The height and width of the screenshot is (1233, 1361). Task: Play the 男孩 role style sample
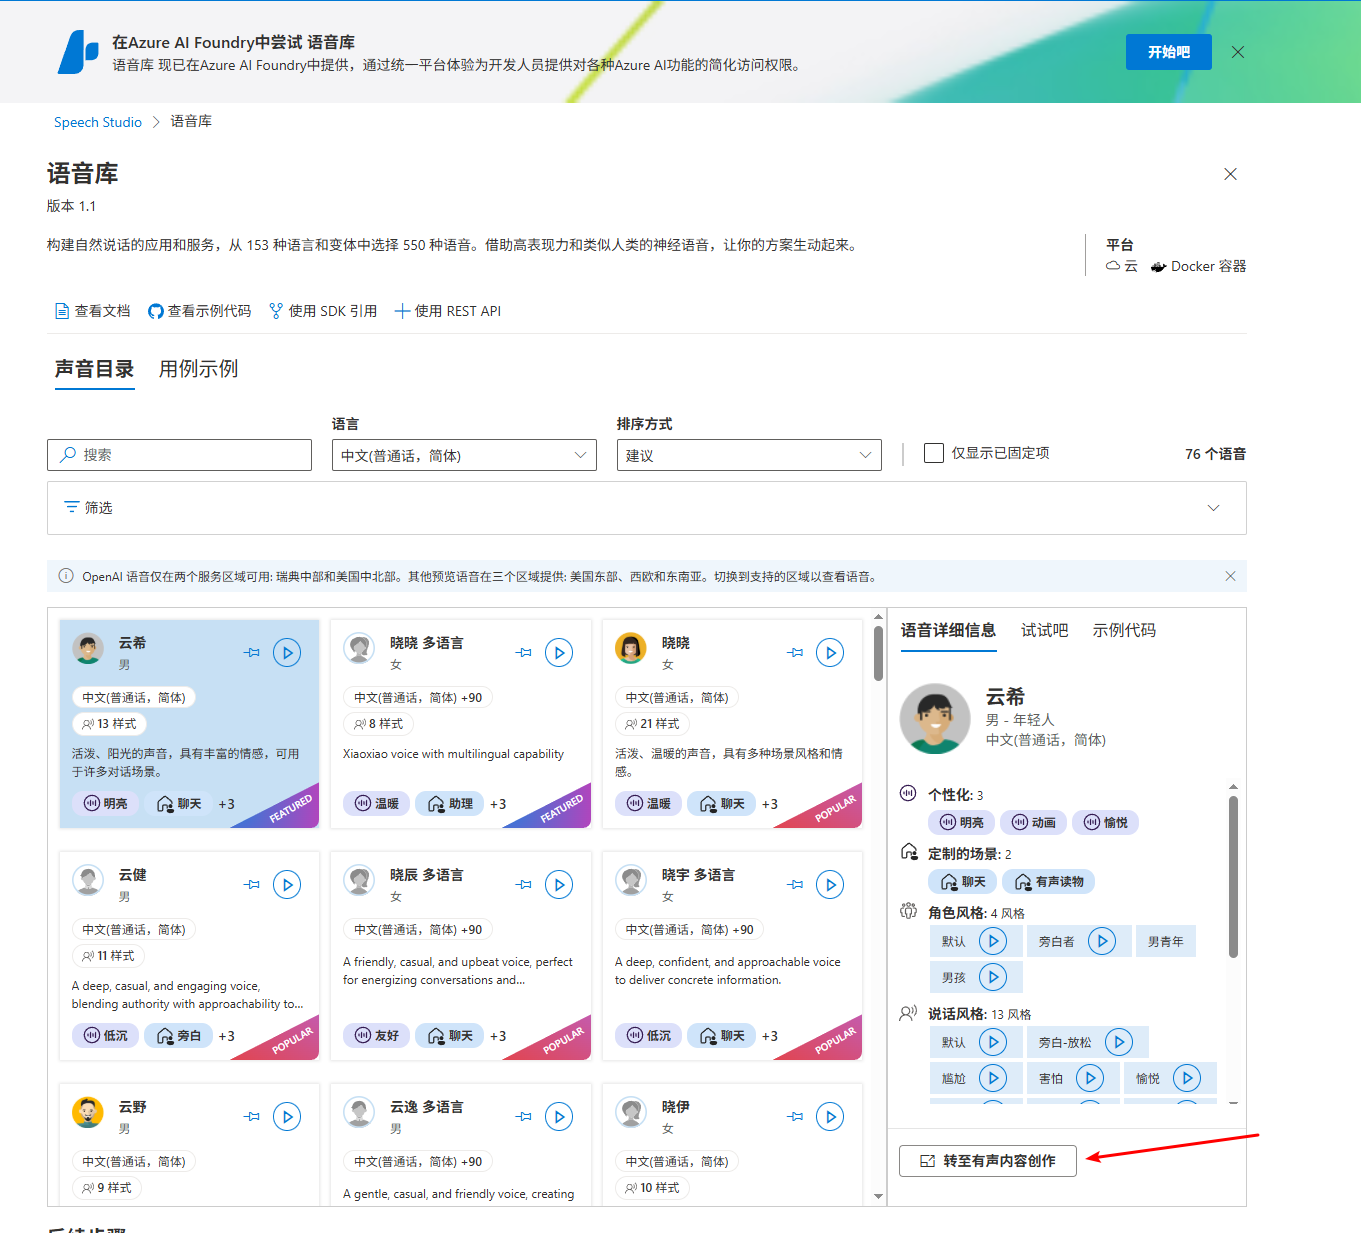993,977
